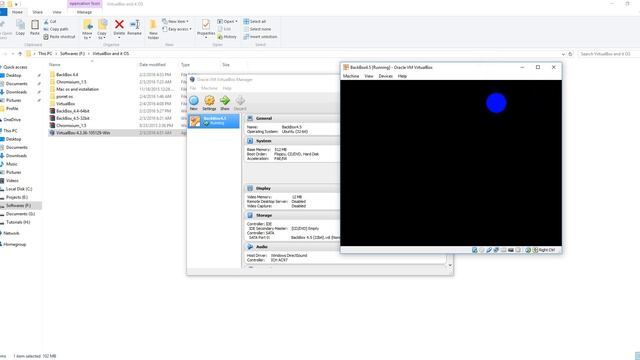Click Cut in the Clipboard group
This screenshot has width=640, height=360.
(50, 22)
